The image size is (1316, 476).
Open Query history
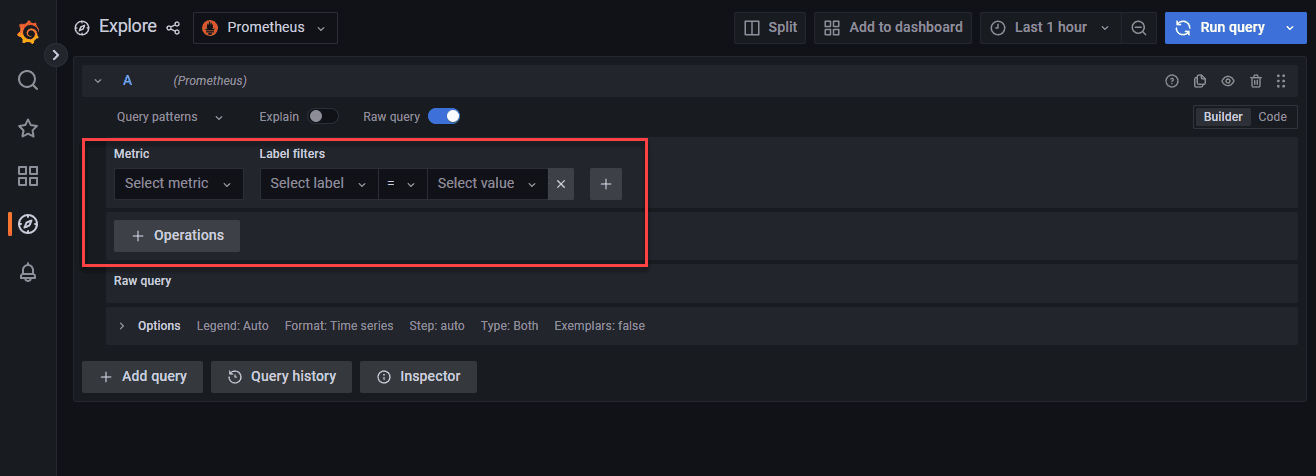pos(281,377)
